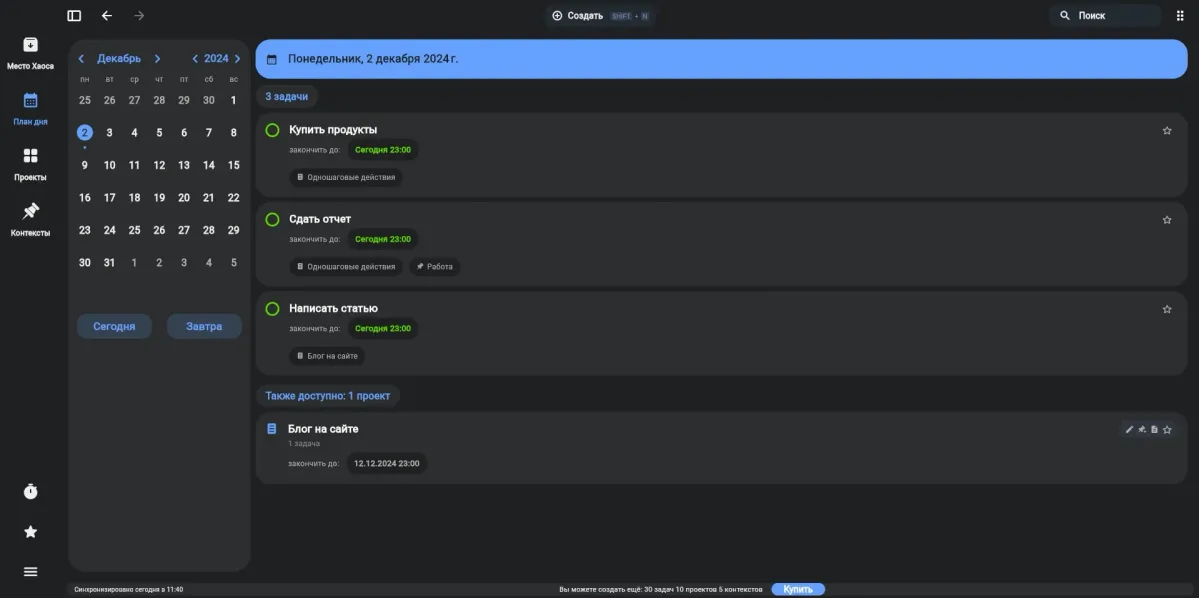Click the Завтра button
1199x598 pixels.
tap(204, 327)
